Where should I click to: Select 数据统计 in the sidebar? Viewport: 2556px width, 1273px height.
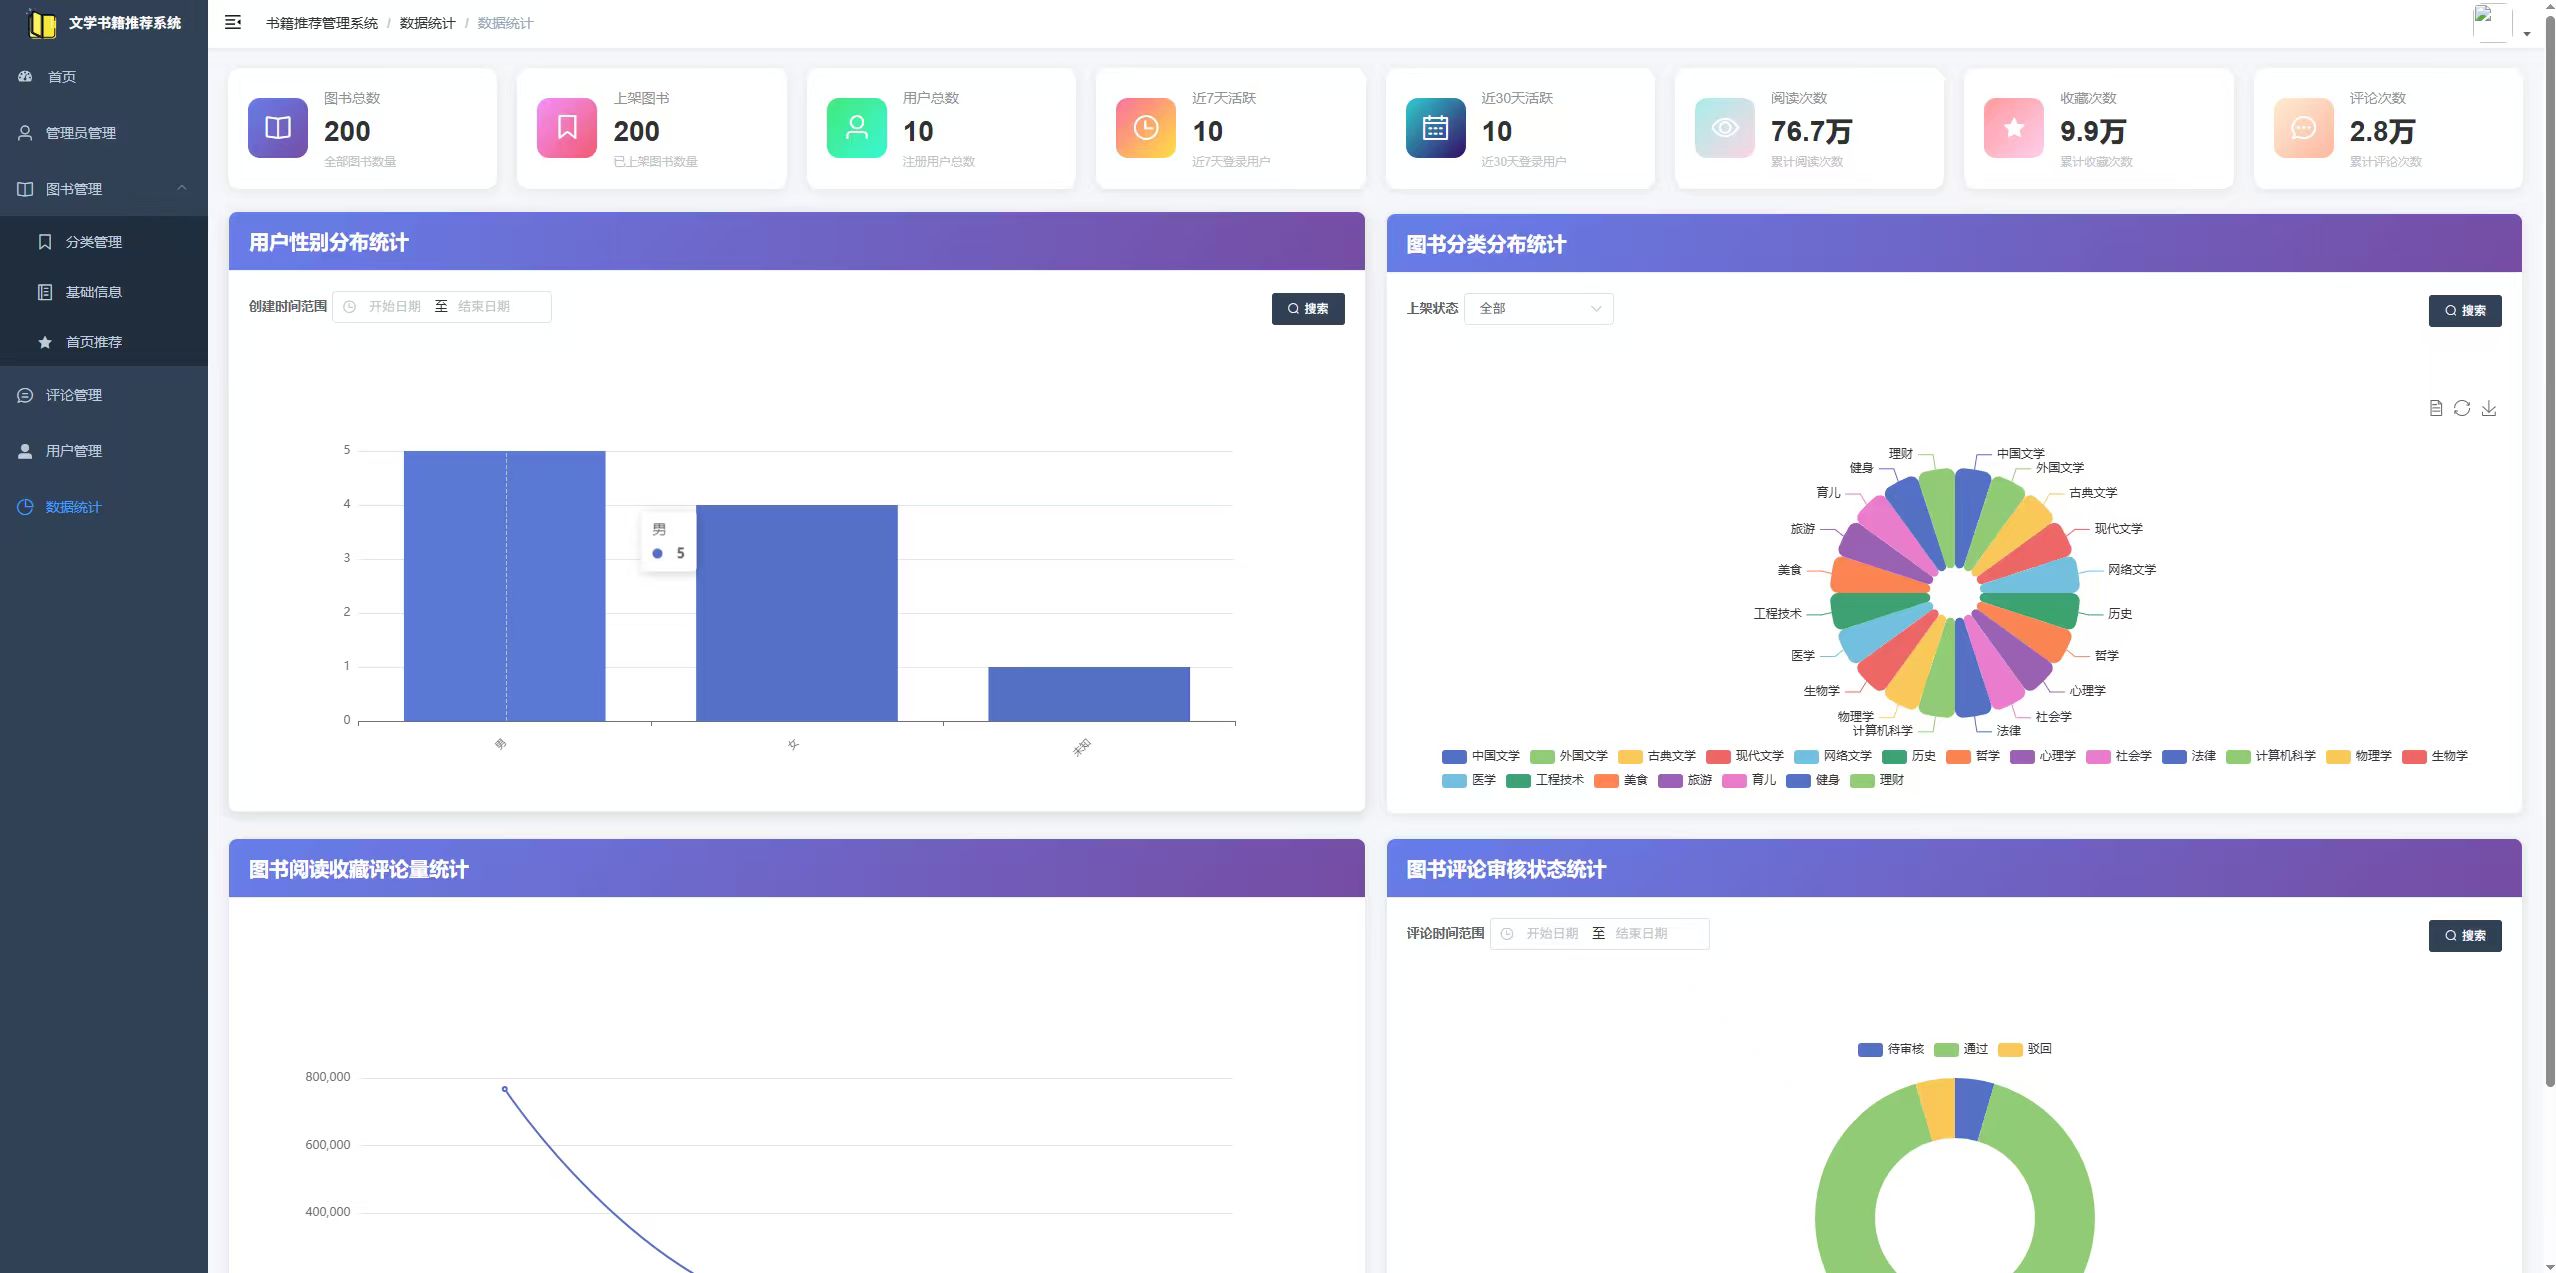104,507
